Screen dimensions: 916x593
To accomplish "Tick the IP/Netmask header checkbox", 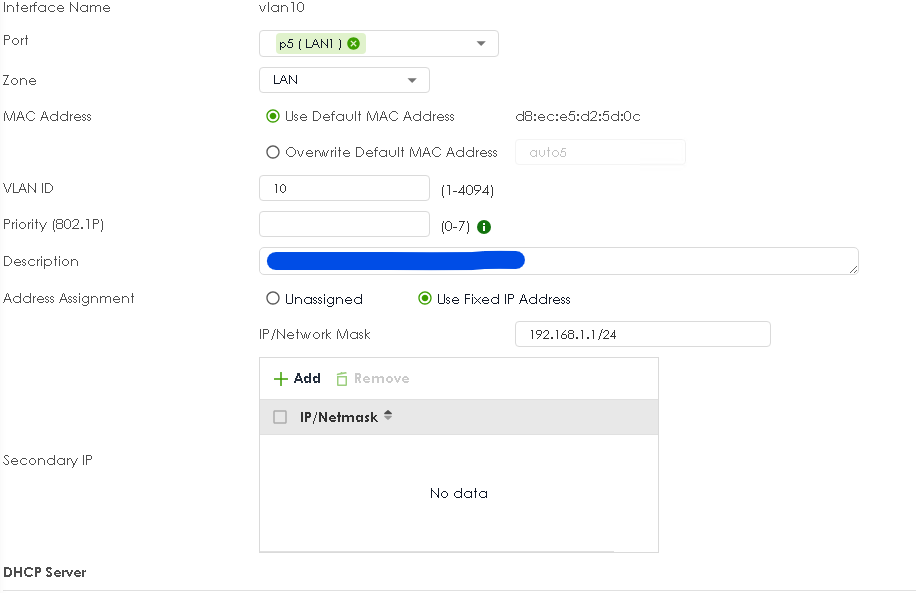I will [280, 417].
